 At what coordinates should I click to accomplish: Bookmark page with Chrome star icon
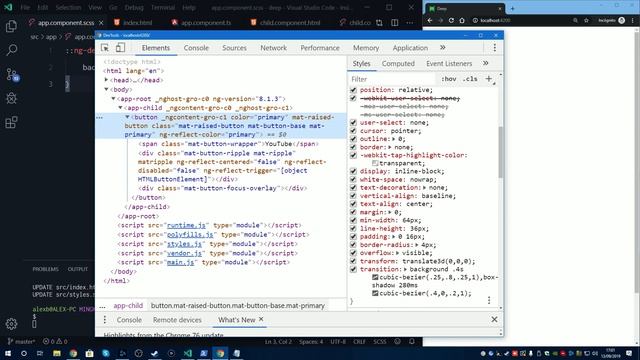[587, 20]
